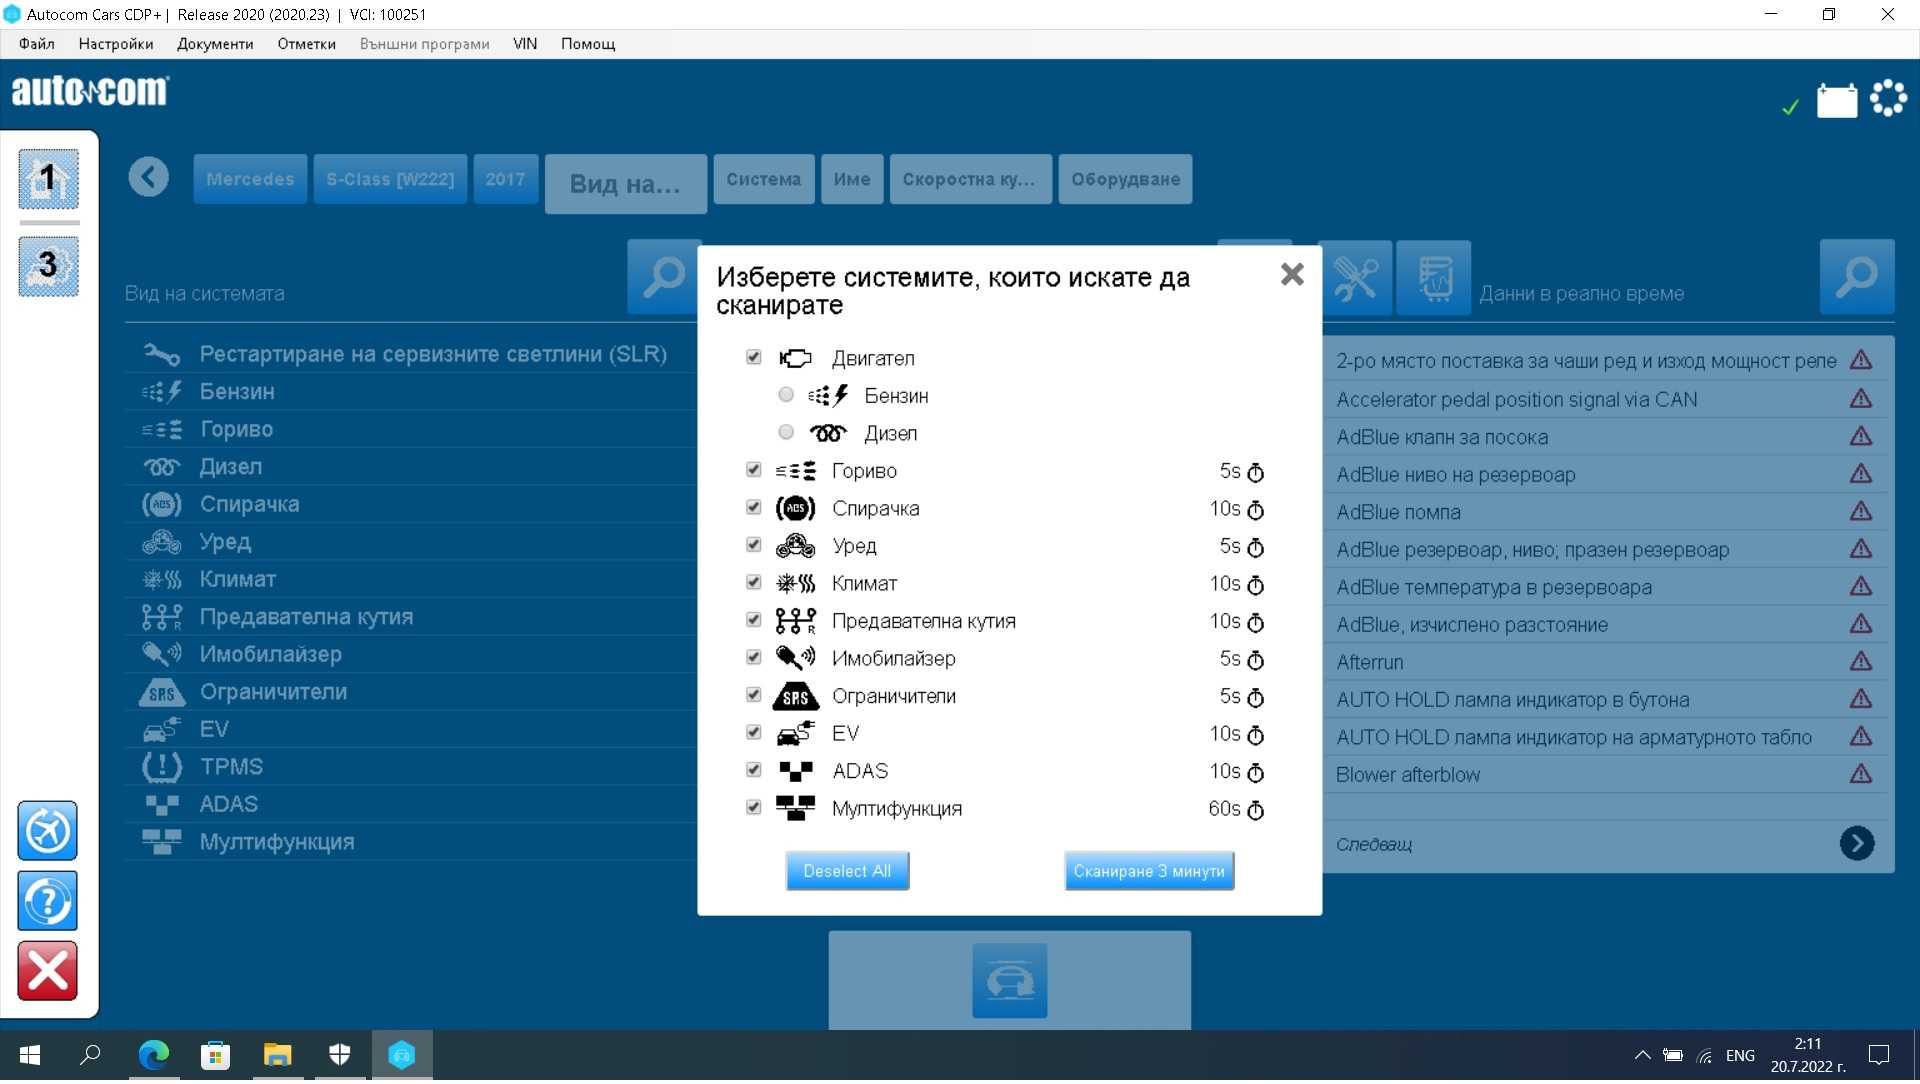Uncheck the Гориво checkbox

pyautogui.click(x=754, y=470)
